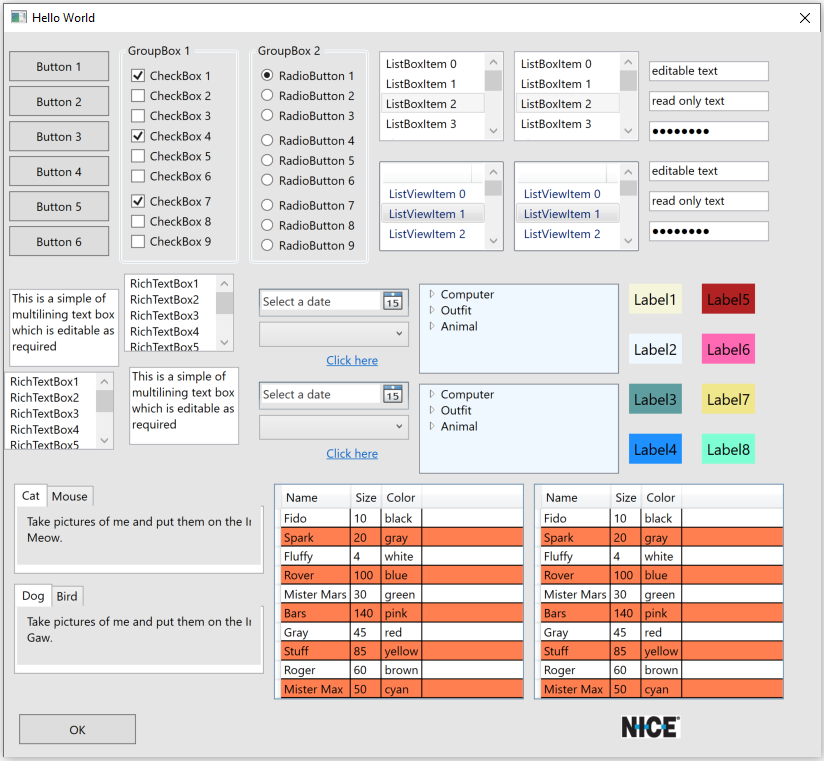Expand the Animal node in the second tree view
This screenshot has height=761, width=824.
(432, 427)
